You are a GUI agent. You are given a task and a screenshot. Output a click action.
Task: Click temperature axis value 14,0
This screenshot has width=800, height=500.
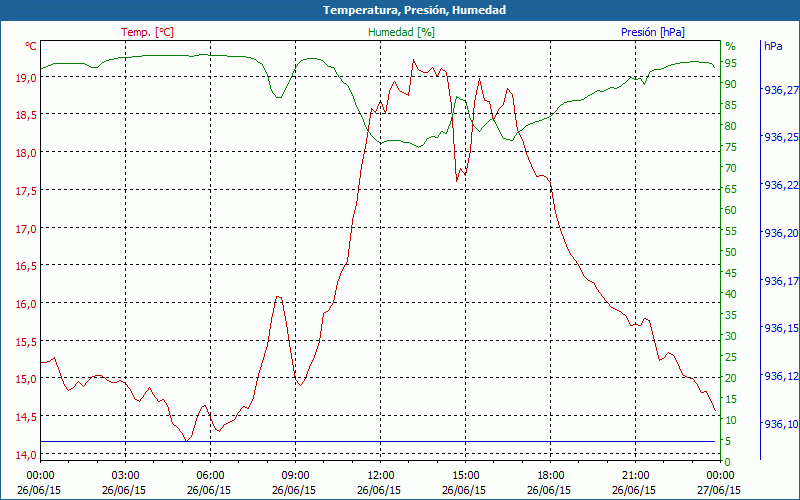[x=26, y=455]
